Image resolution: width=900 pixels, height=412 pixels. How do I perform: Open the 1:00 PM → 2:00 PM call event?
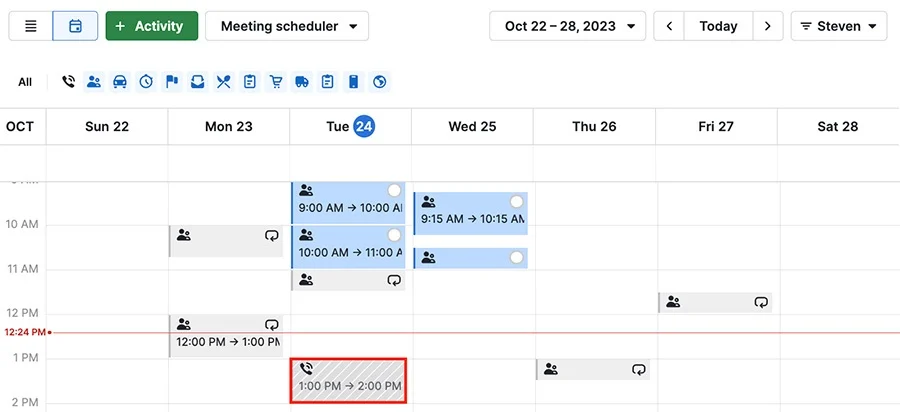click(x=348, y=381)
